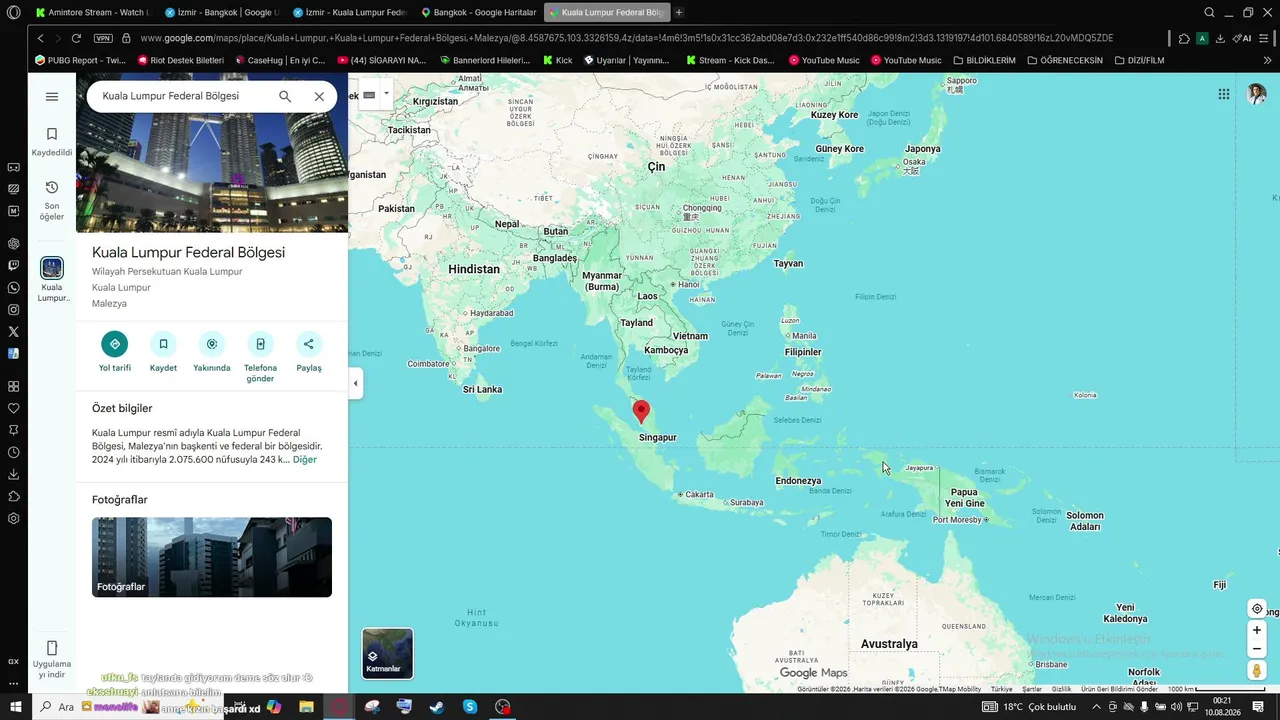The height and width of the screenshot is (720, 1280).
Task: Zoom in the map with plus
Action: pos(1257,630)
